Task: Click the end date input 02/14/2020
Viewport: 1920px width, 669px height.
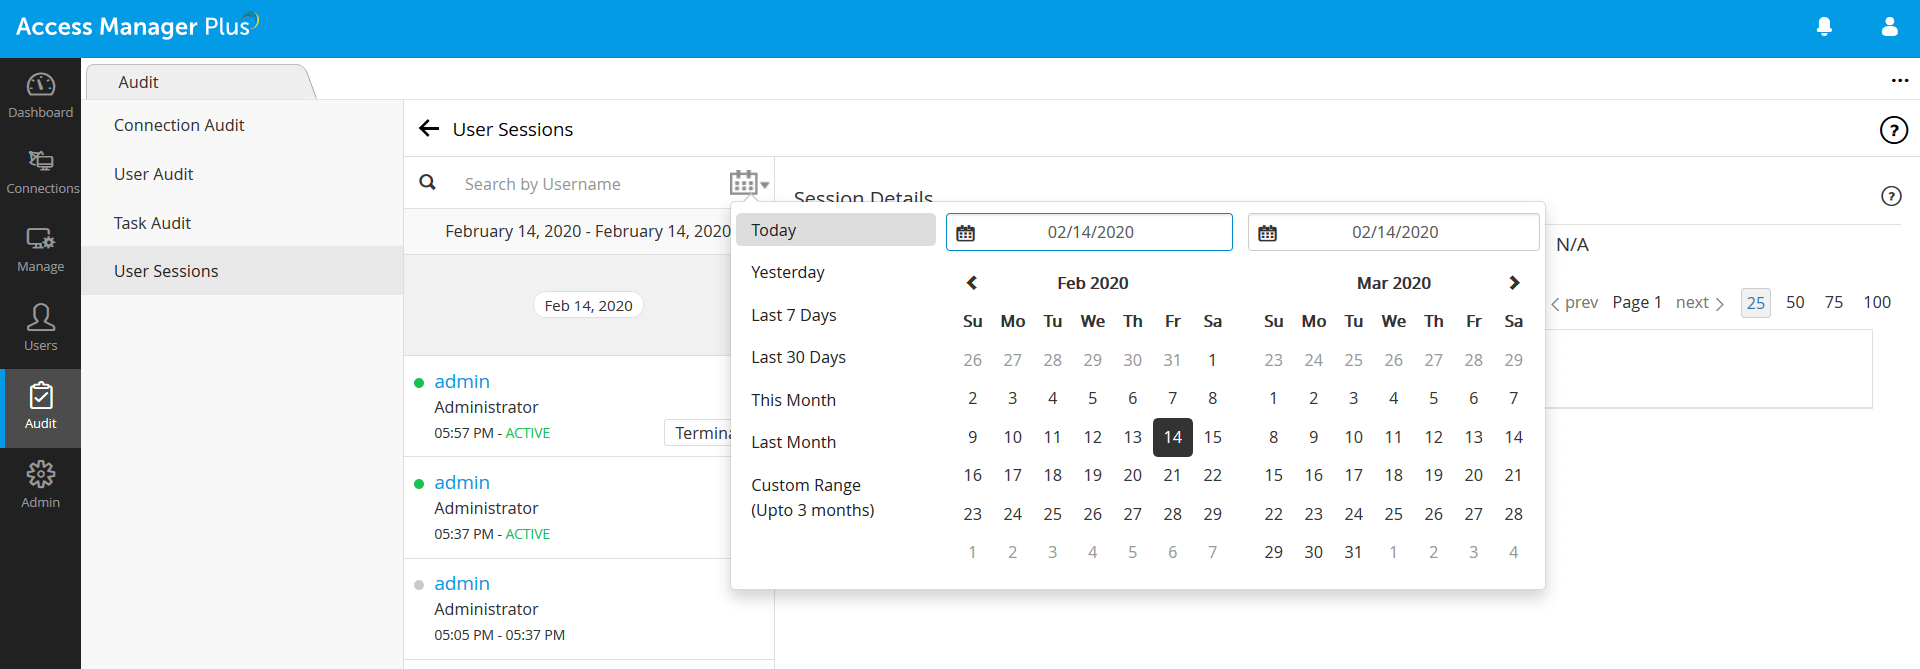Action: tap(1394, 232)
